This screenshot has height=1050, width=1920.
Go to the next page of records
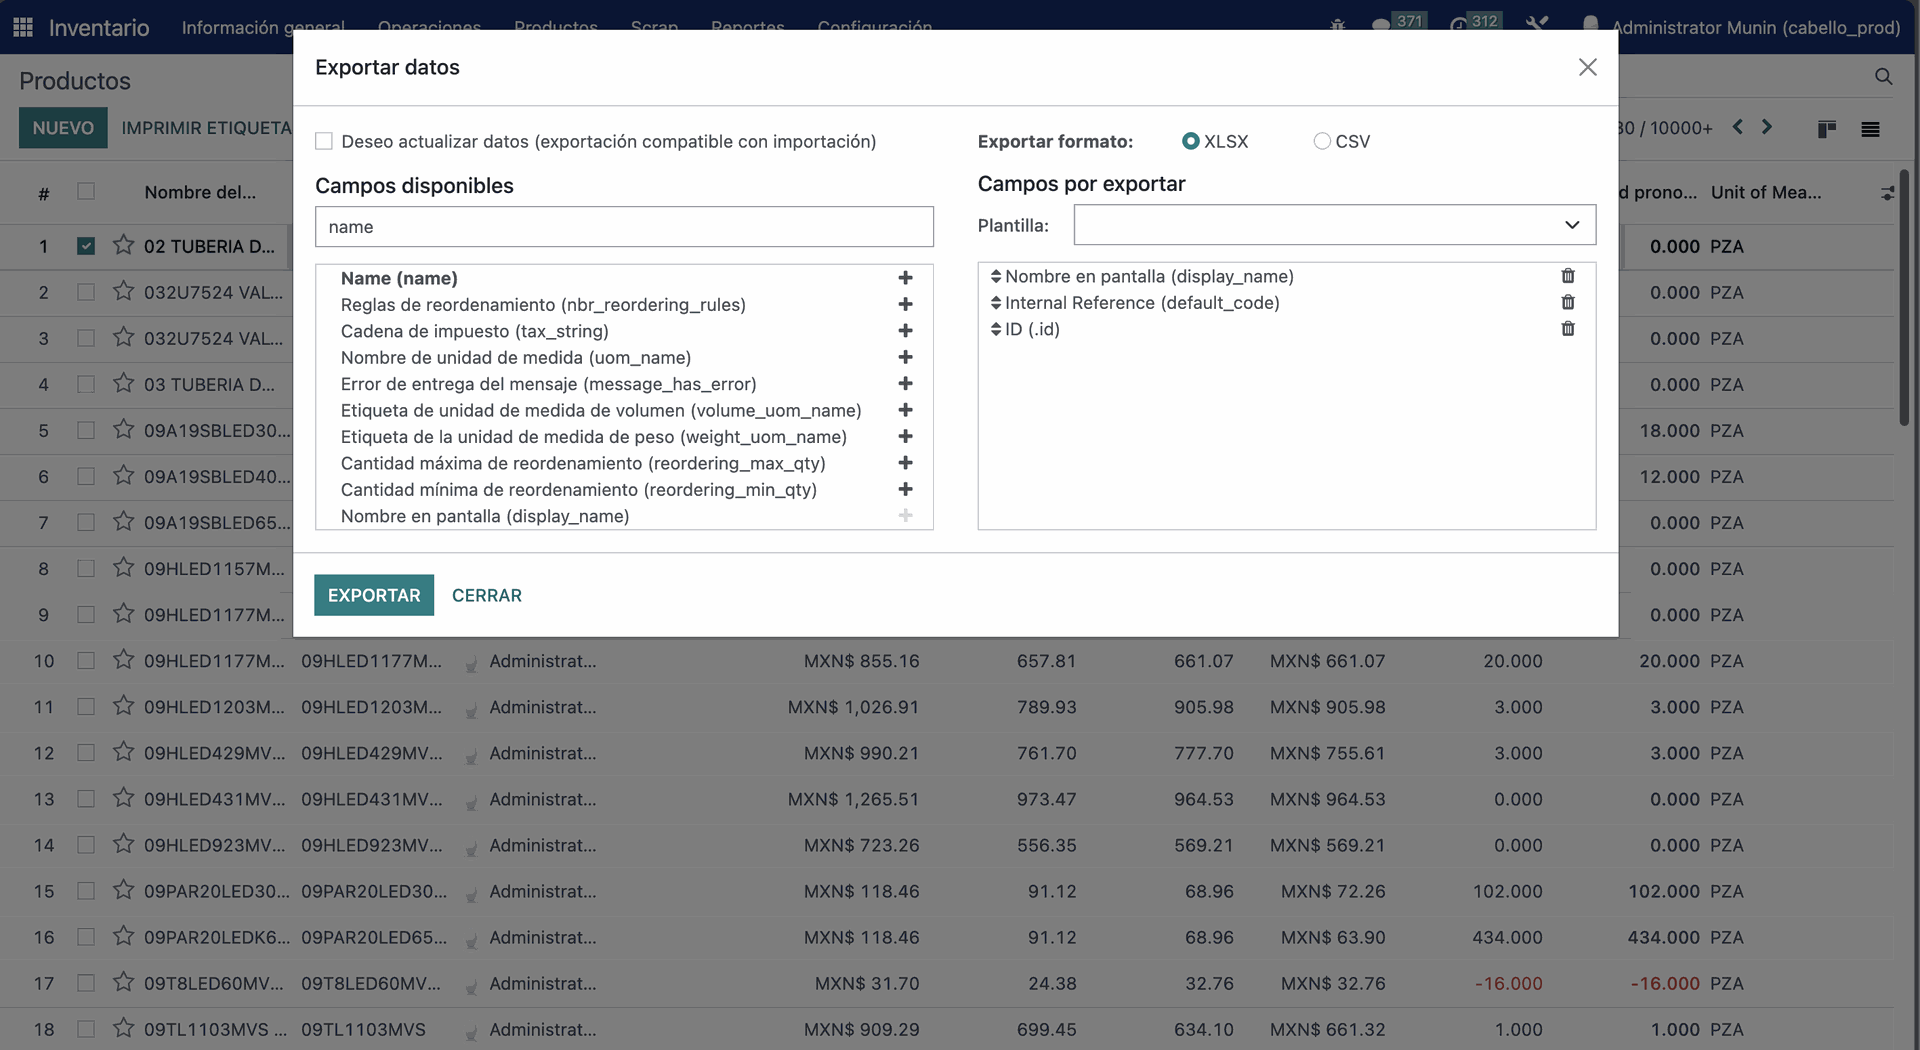click(1767, 127)
